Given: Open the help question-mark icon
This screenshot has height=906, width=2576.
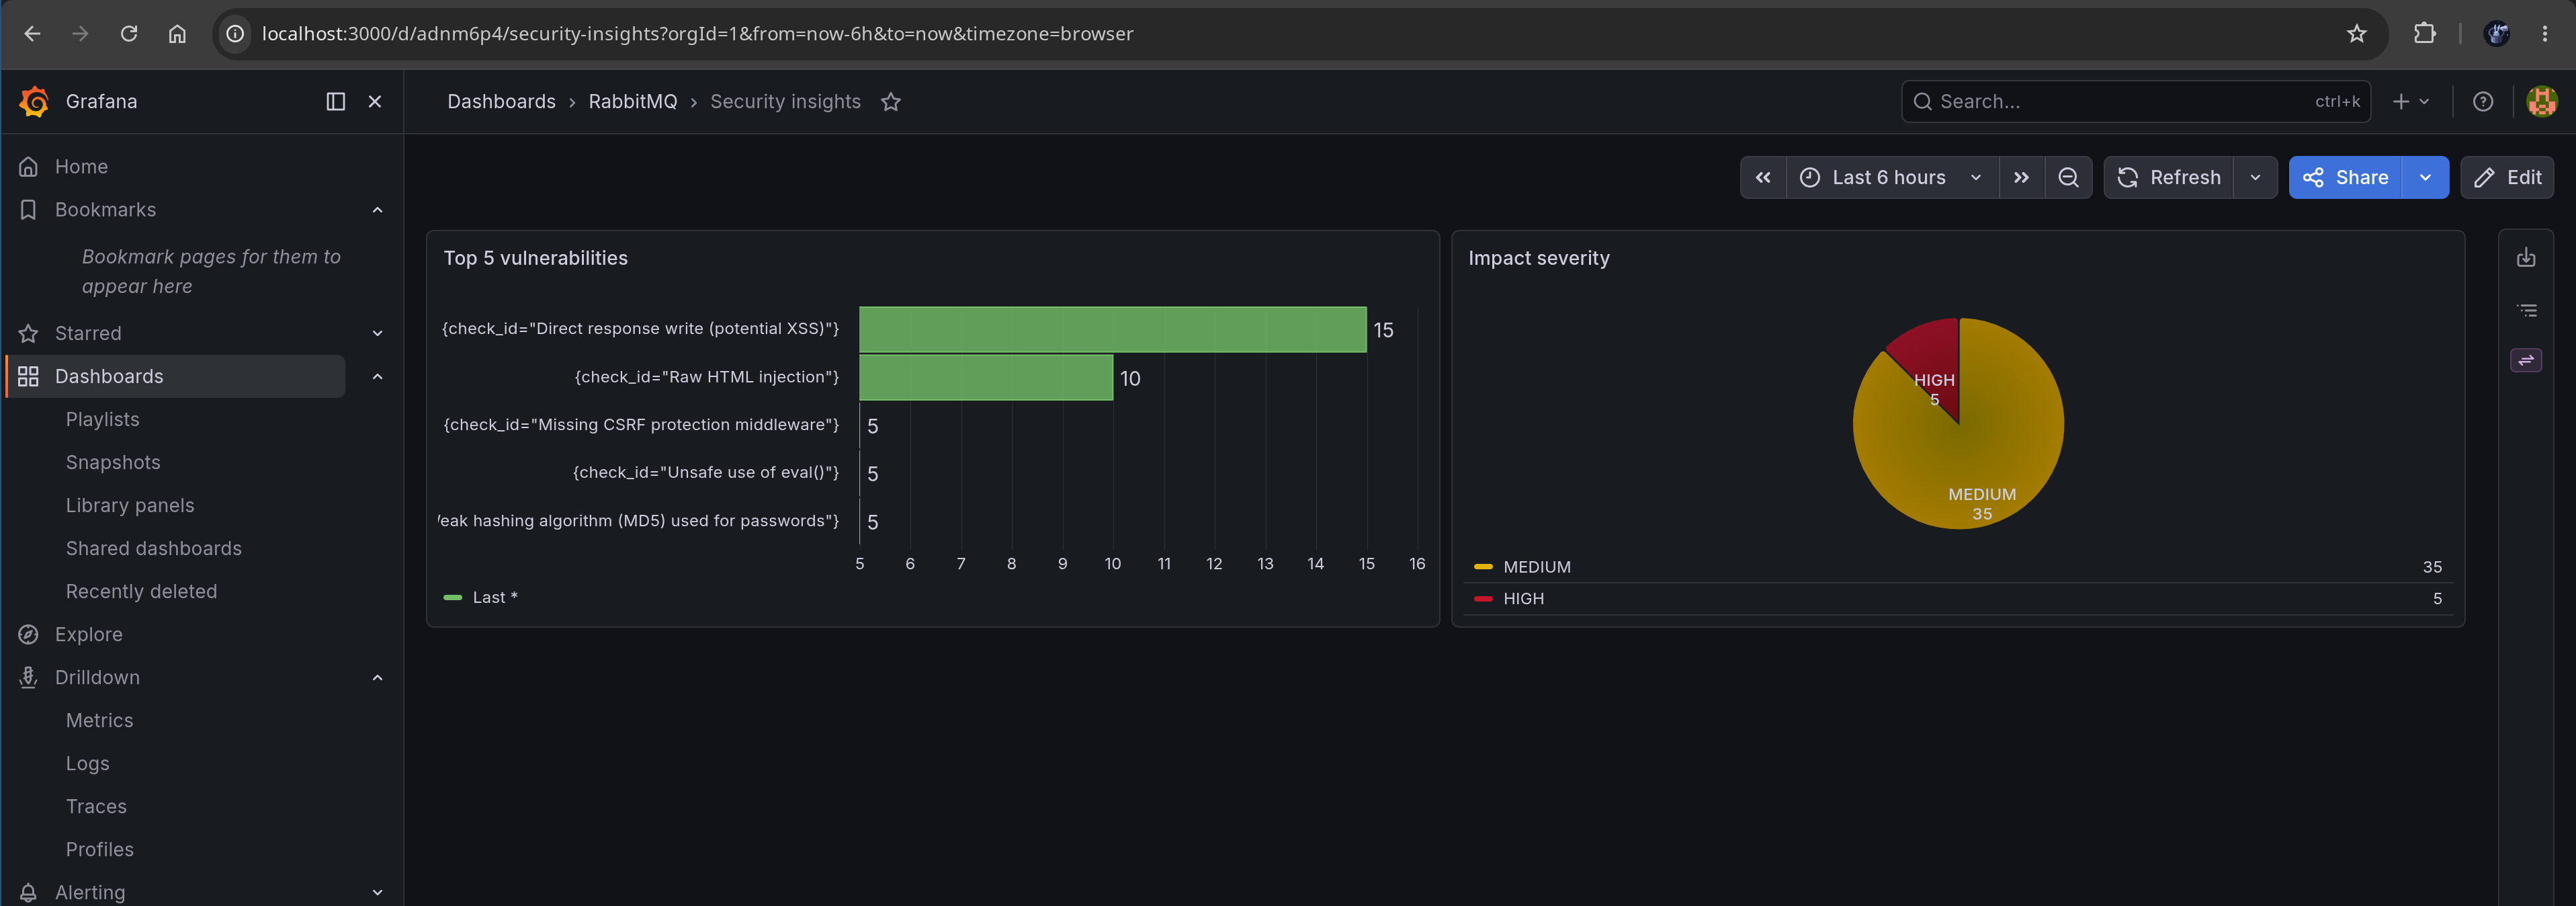Looking at the screenshot, I should (2482, 101).
